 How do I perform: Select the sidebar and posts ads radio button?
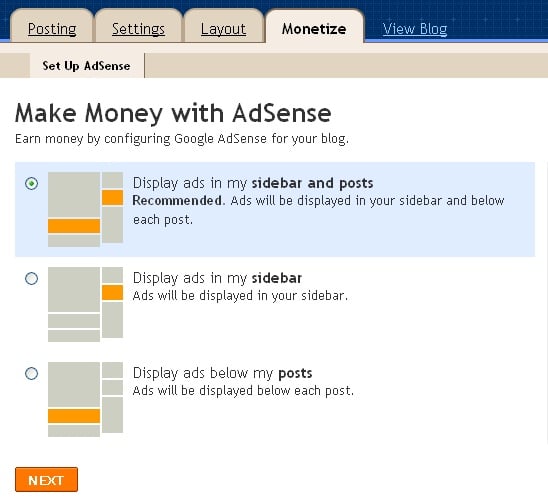tap(31, 183)
